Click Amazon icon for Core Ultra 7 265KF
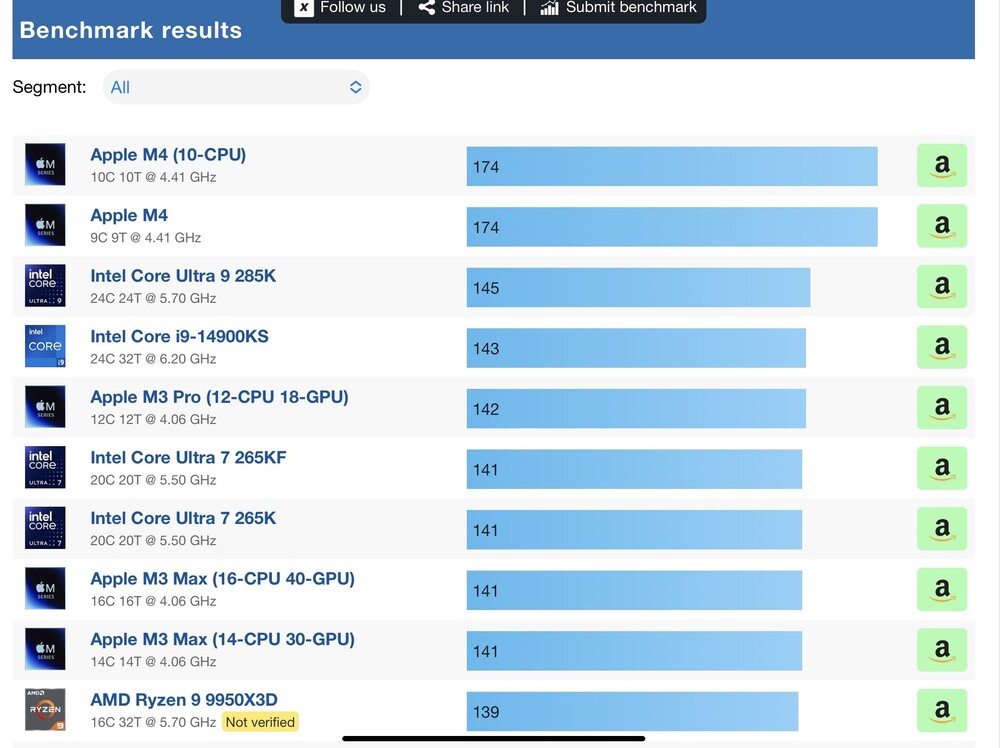This screenshot has height=748, width=1000. click(x=942, y=469)
